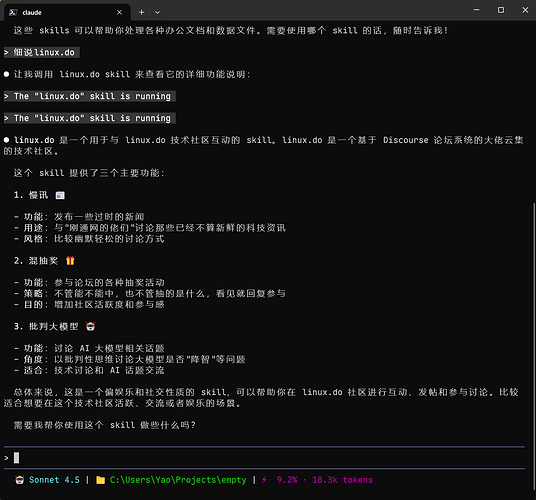
Task: Click the robot icon beside Sonnet 4.5
Action: point(19,480)
